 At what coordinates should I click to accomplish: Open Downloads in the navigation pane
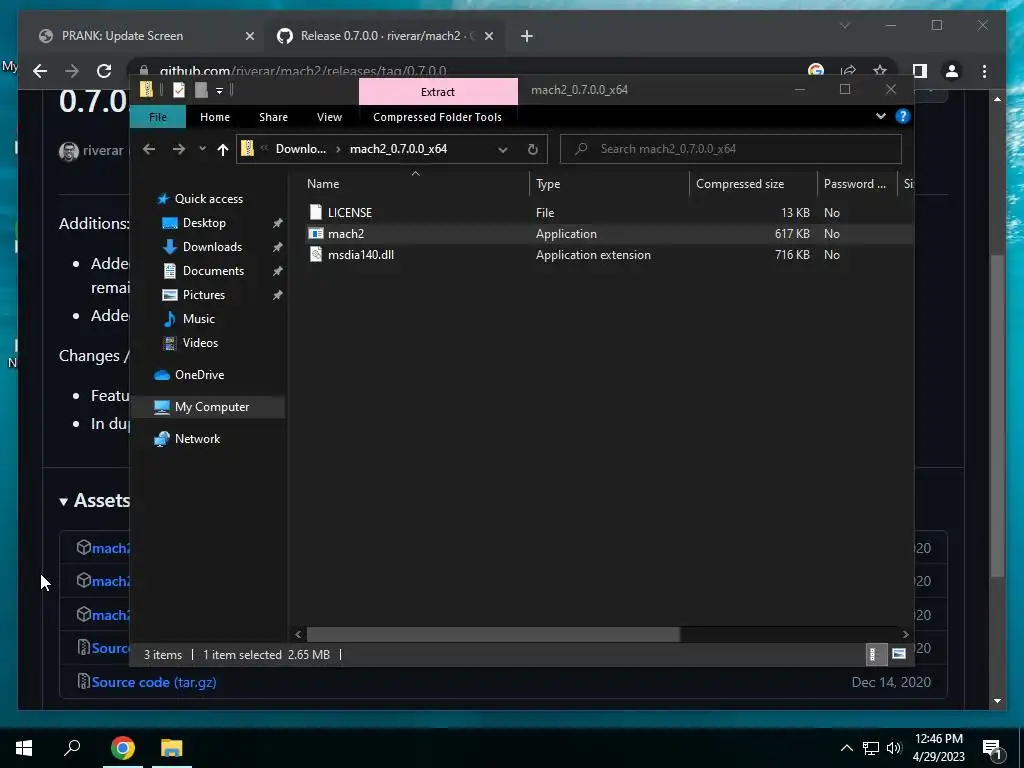[x=212, y=247]
